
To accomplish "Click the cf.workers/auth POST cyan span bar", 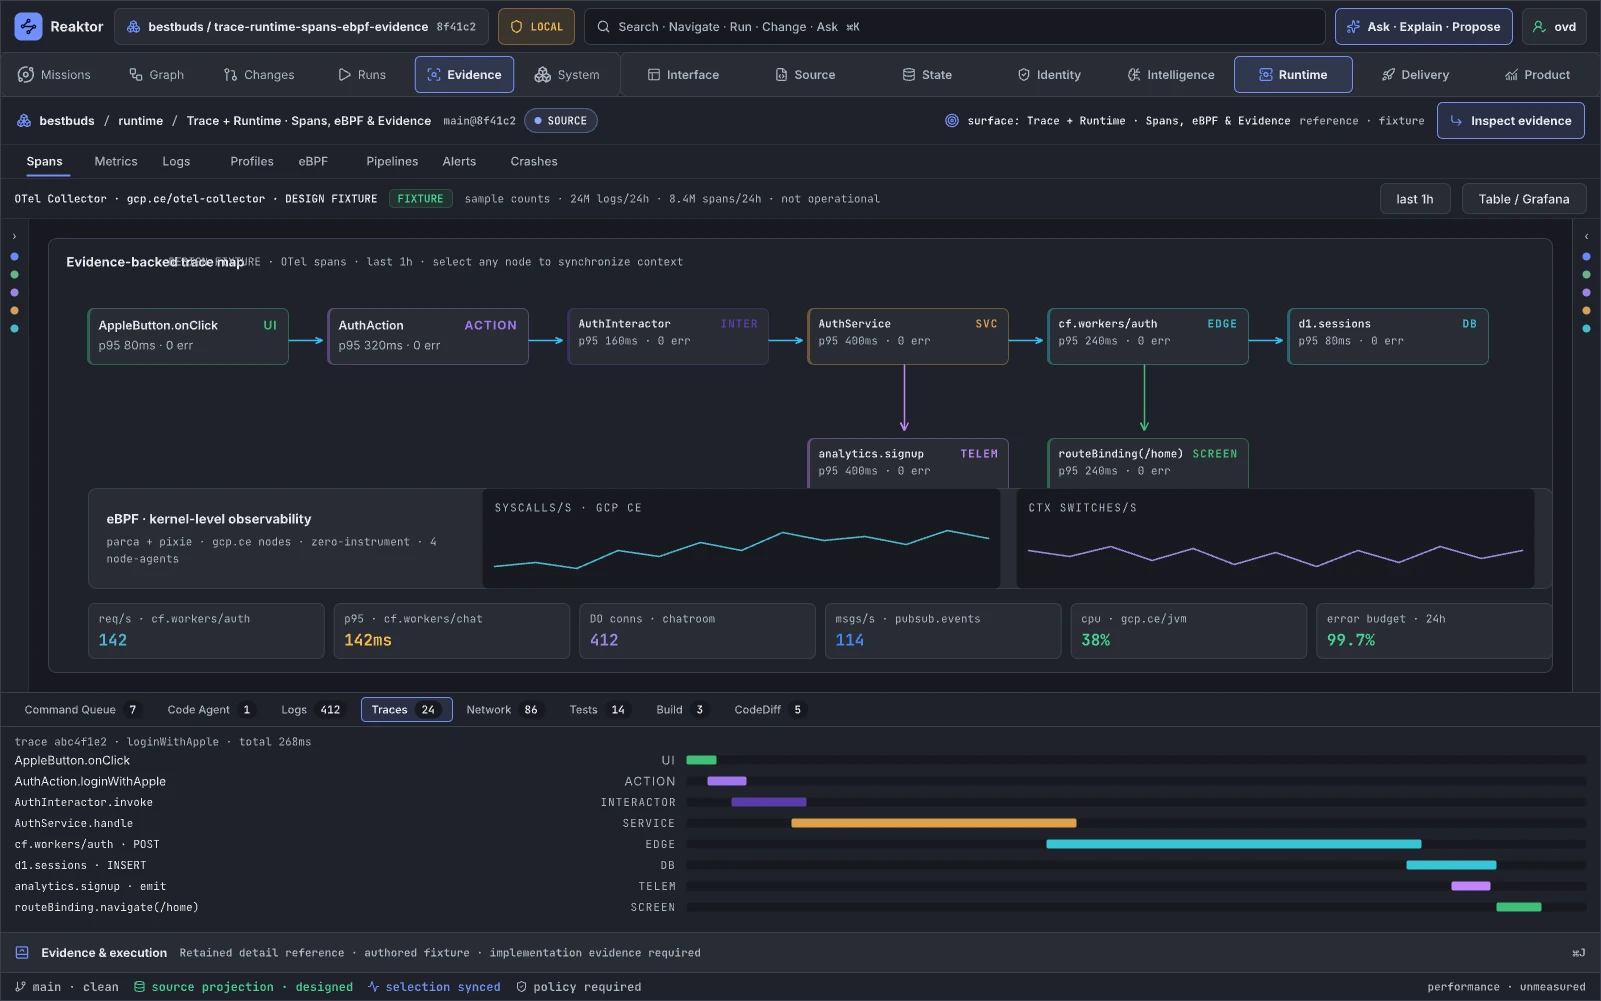I will 1234,844.
